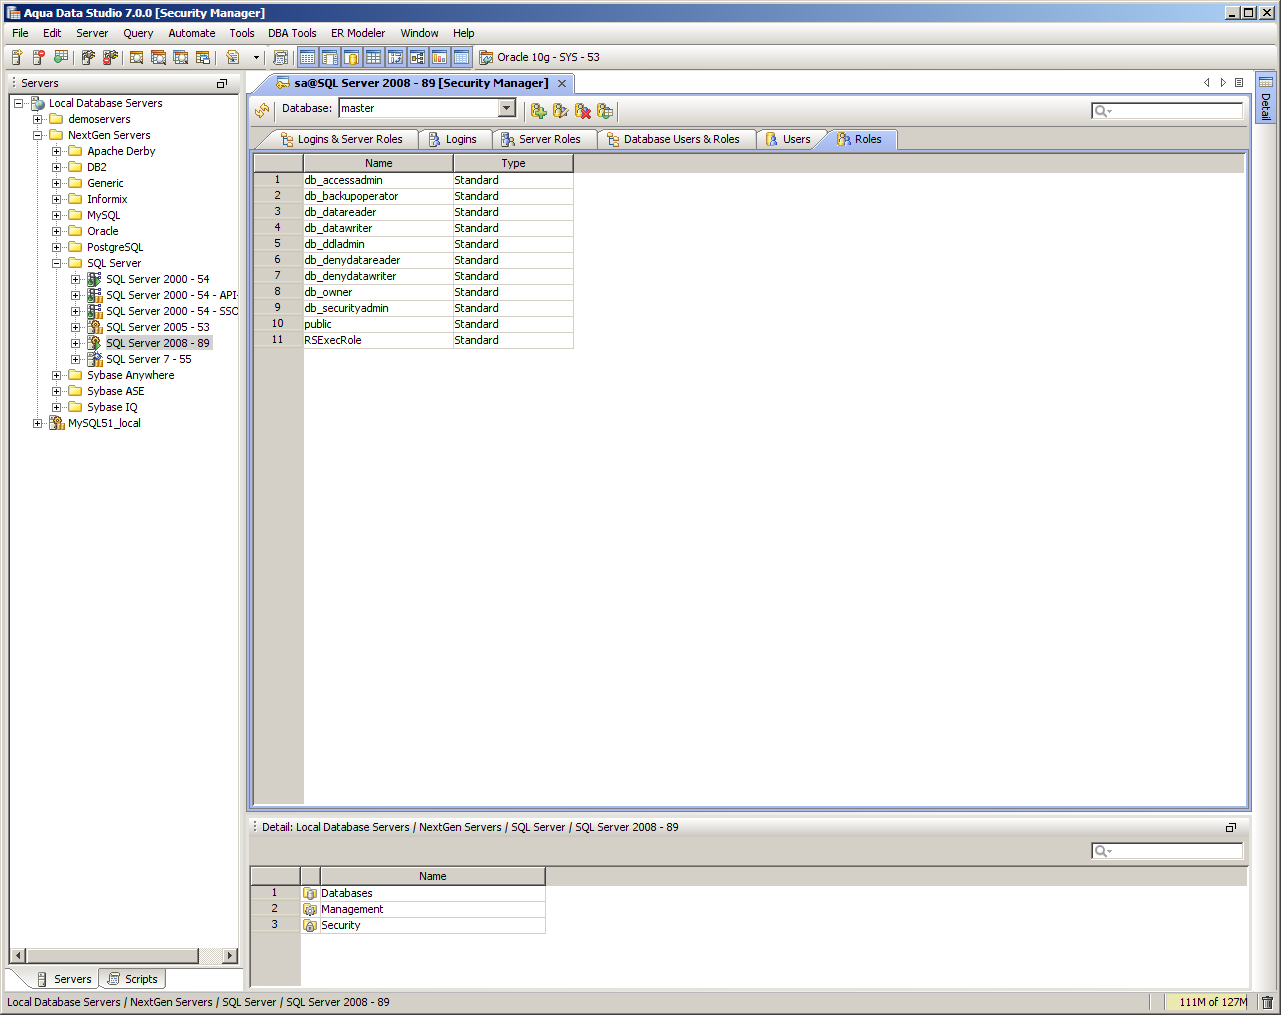1281x1015 pixels.
Task: Expand the Apache Derby folder node
Action: pos(57,151)
